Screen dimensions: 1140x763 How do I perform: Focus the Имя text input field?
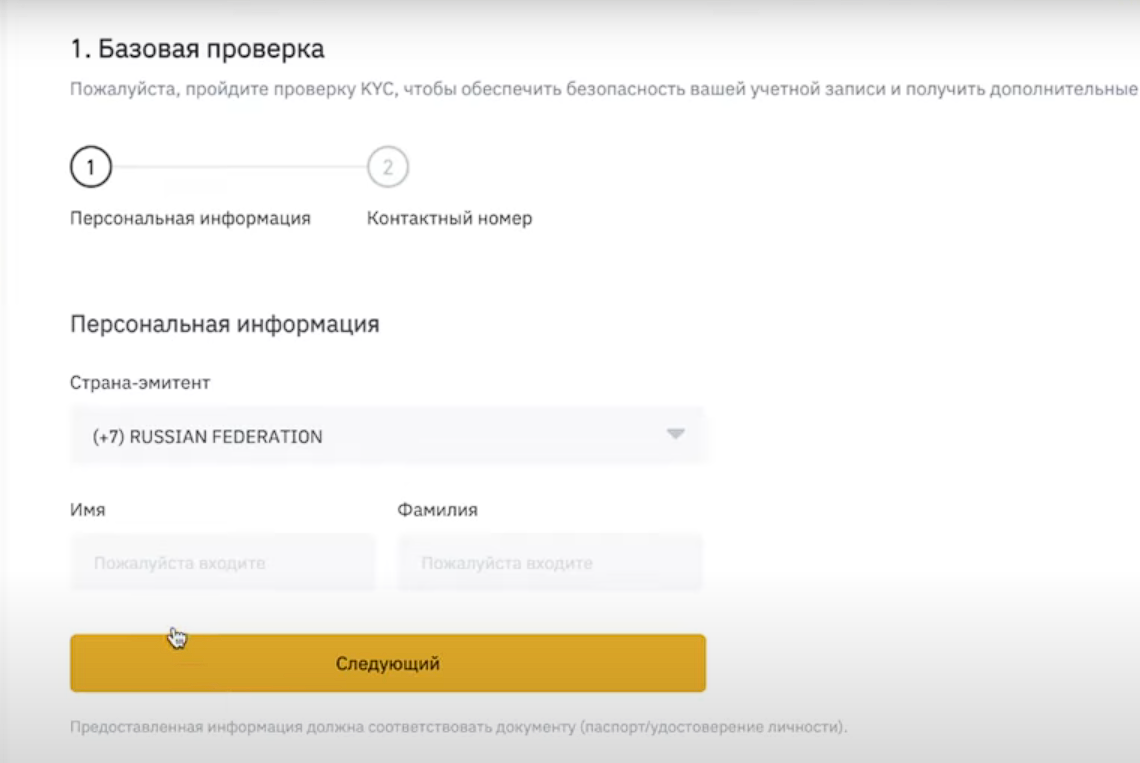pos(222,563)
